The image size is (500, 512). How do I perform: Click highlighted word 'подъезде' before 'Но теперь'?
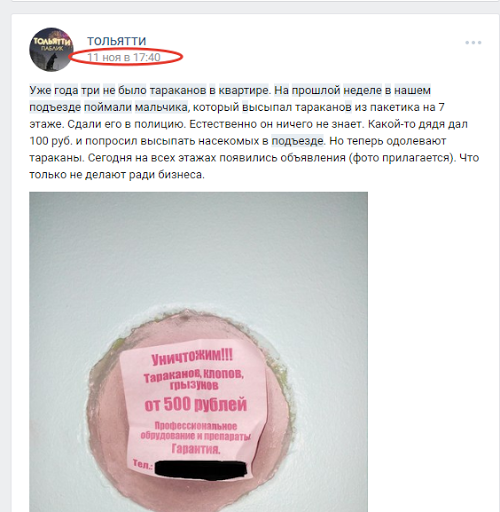point(297,141)
